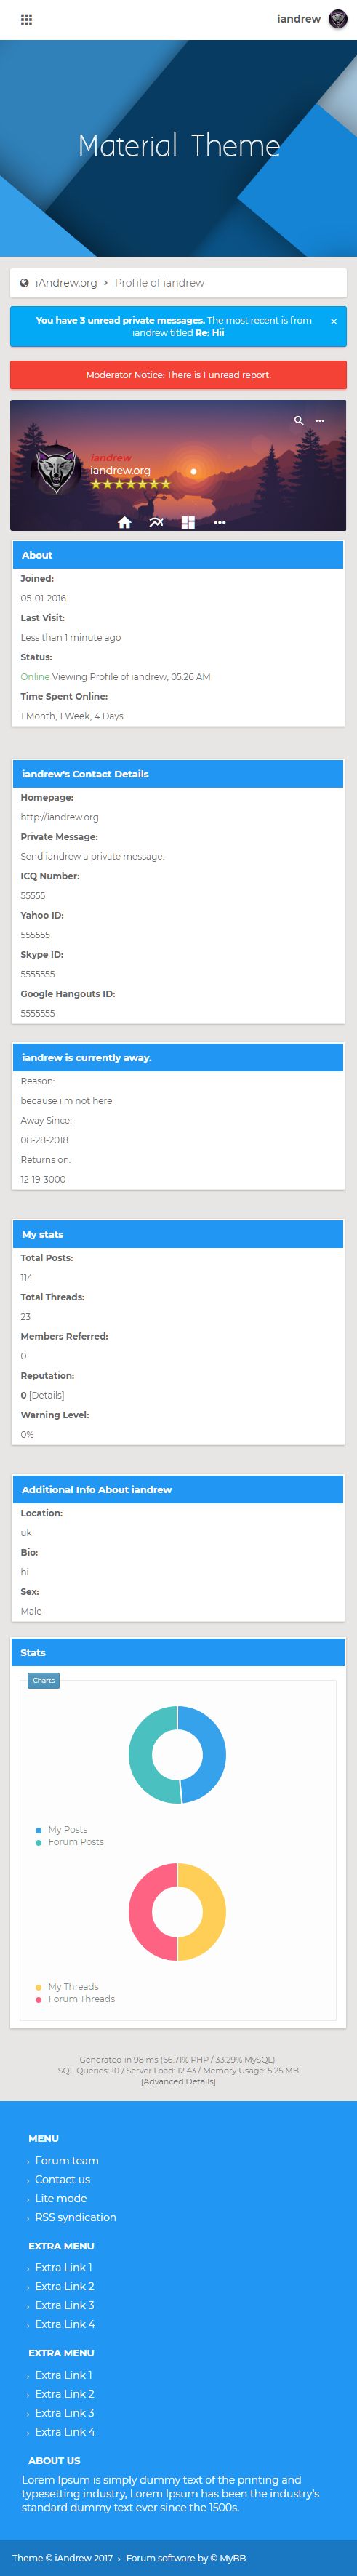Click the Moderator Notice unread report bar
The image size is (357, 2576).
178,375
